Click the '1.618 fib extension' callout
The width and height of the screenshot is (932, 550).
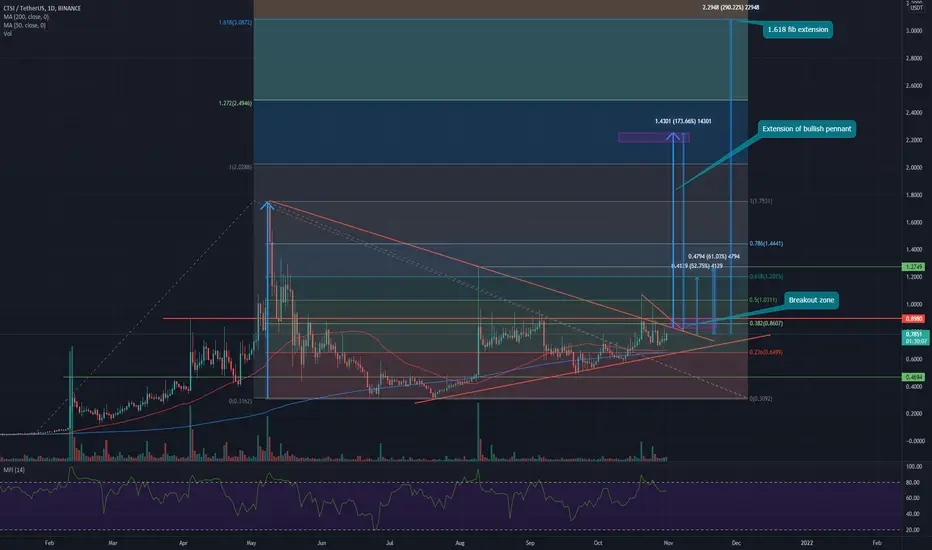[x=798, y=30]
